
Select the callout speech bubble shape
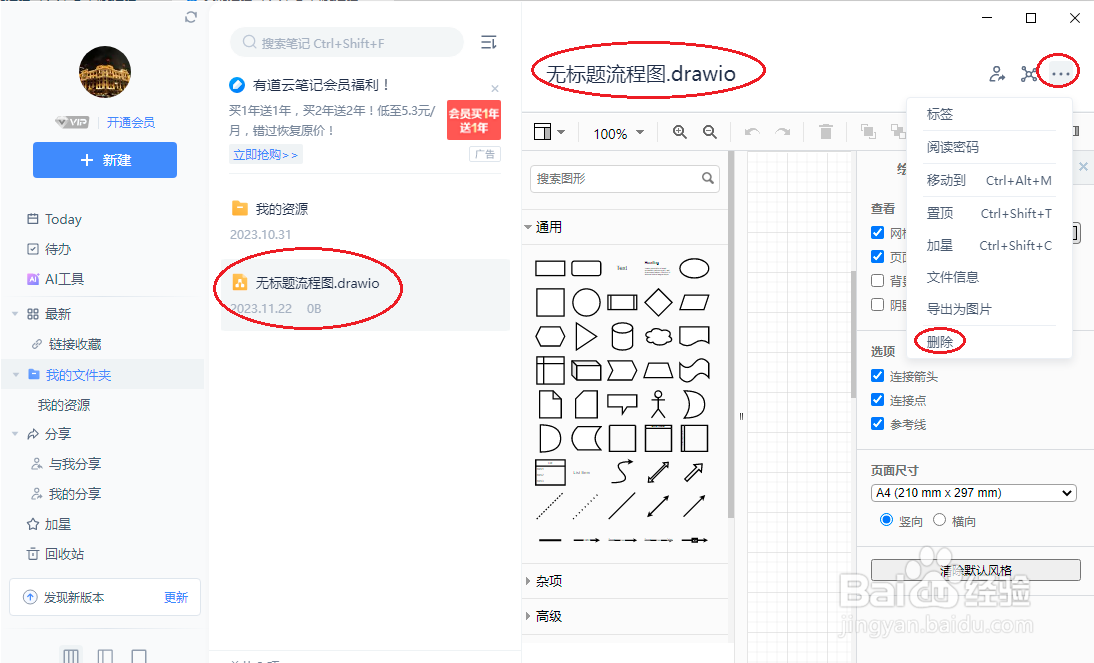point(622,404)
